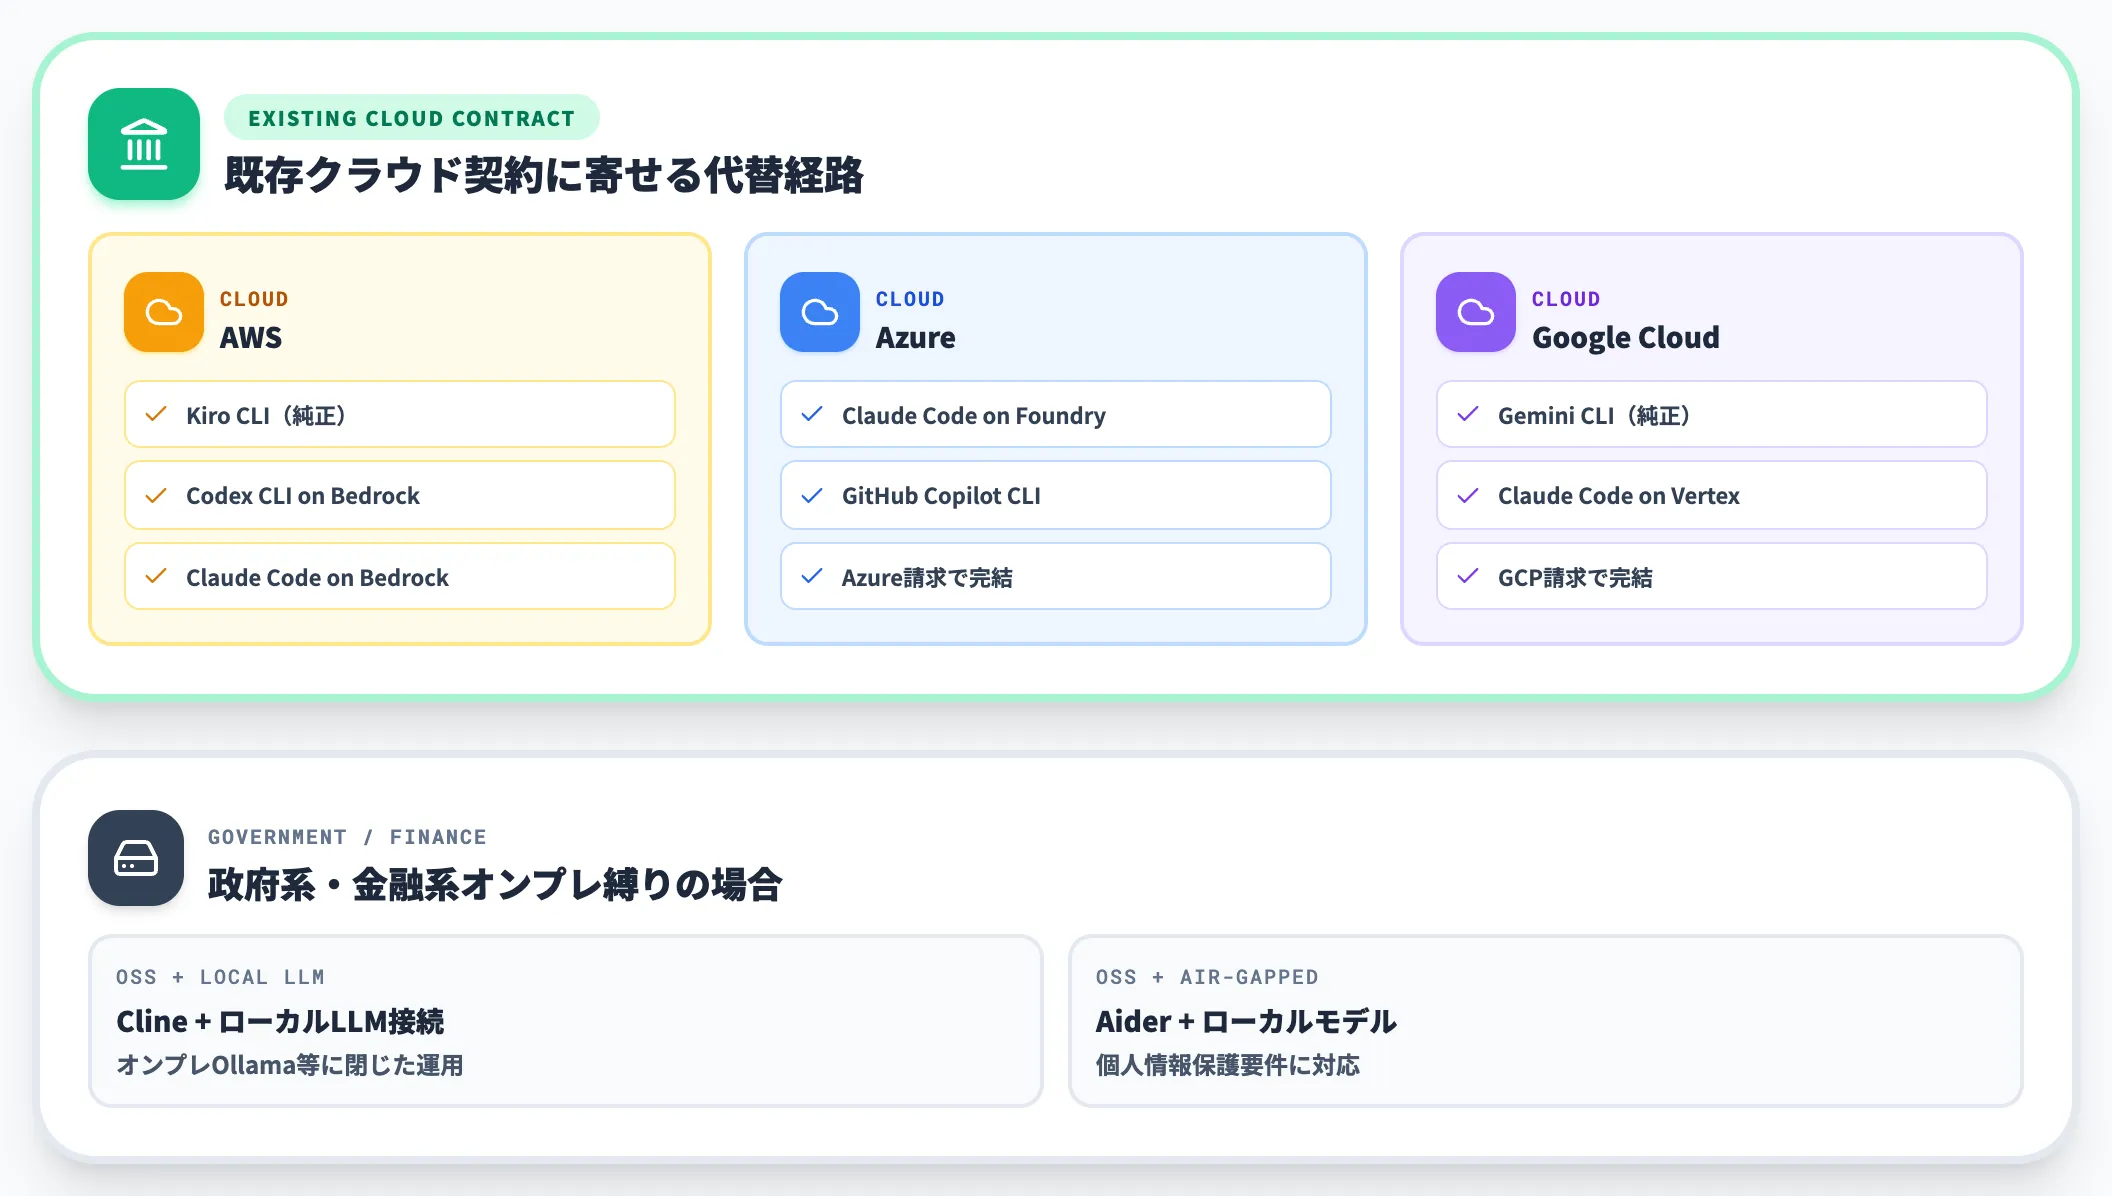Select the GCP請求で完結 text

1575,577
